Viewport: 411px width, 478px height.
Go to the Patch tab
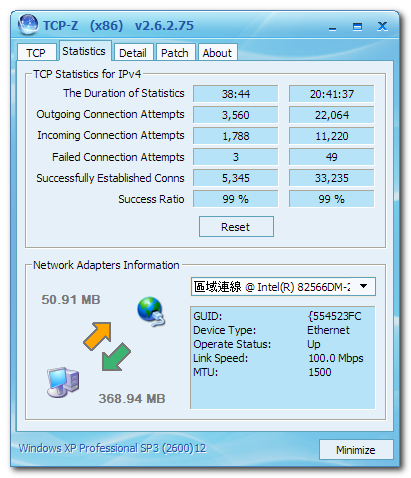click(x=175, y=52)
